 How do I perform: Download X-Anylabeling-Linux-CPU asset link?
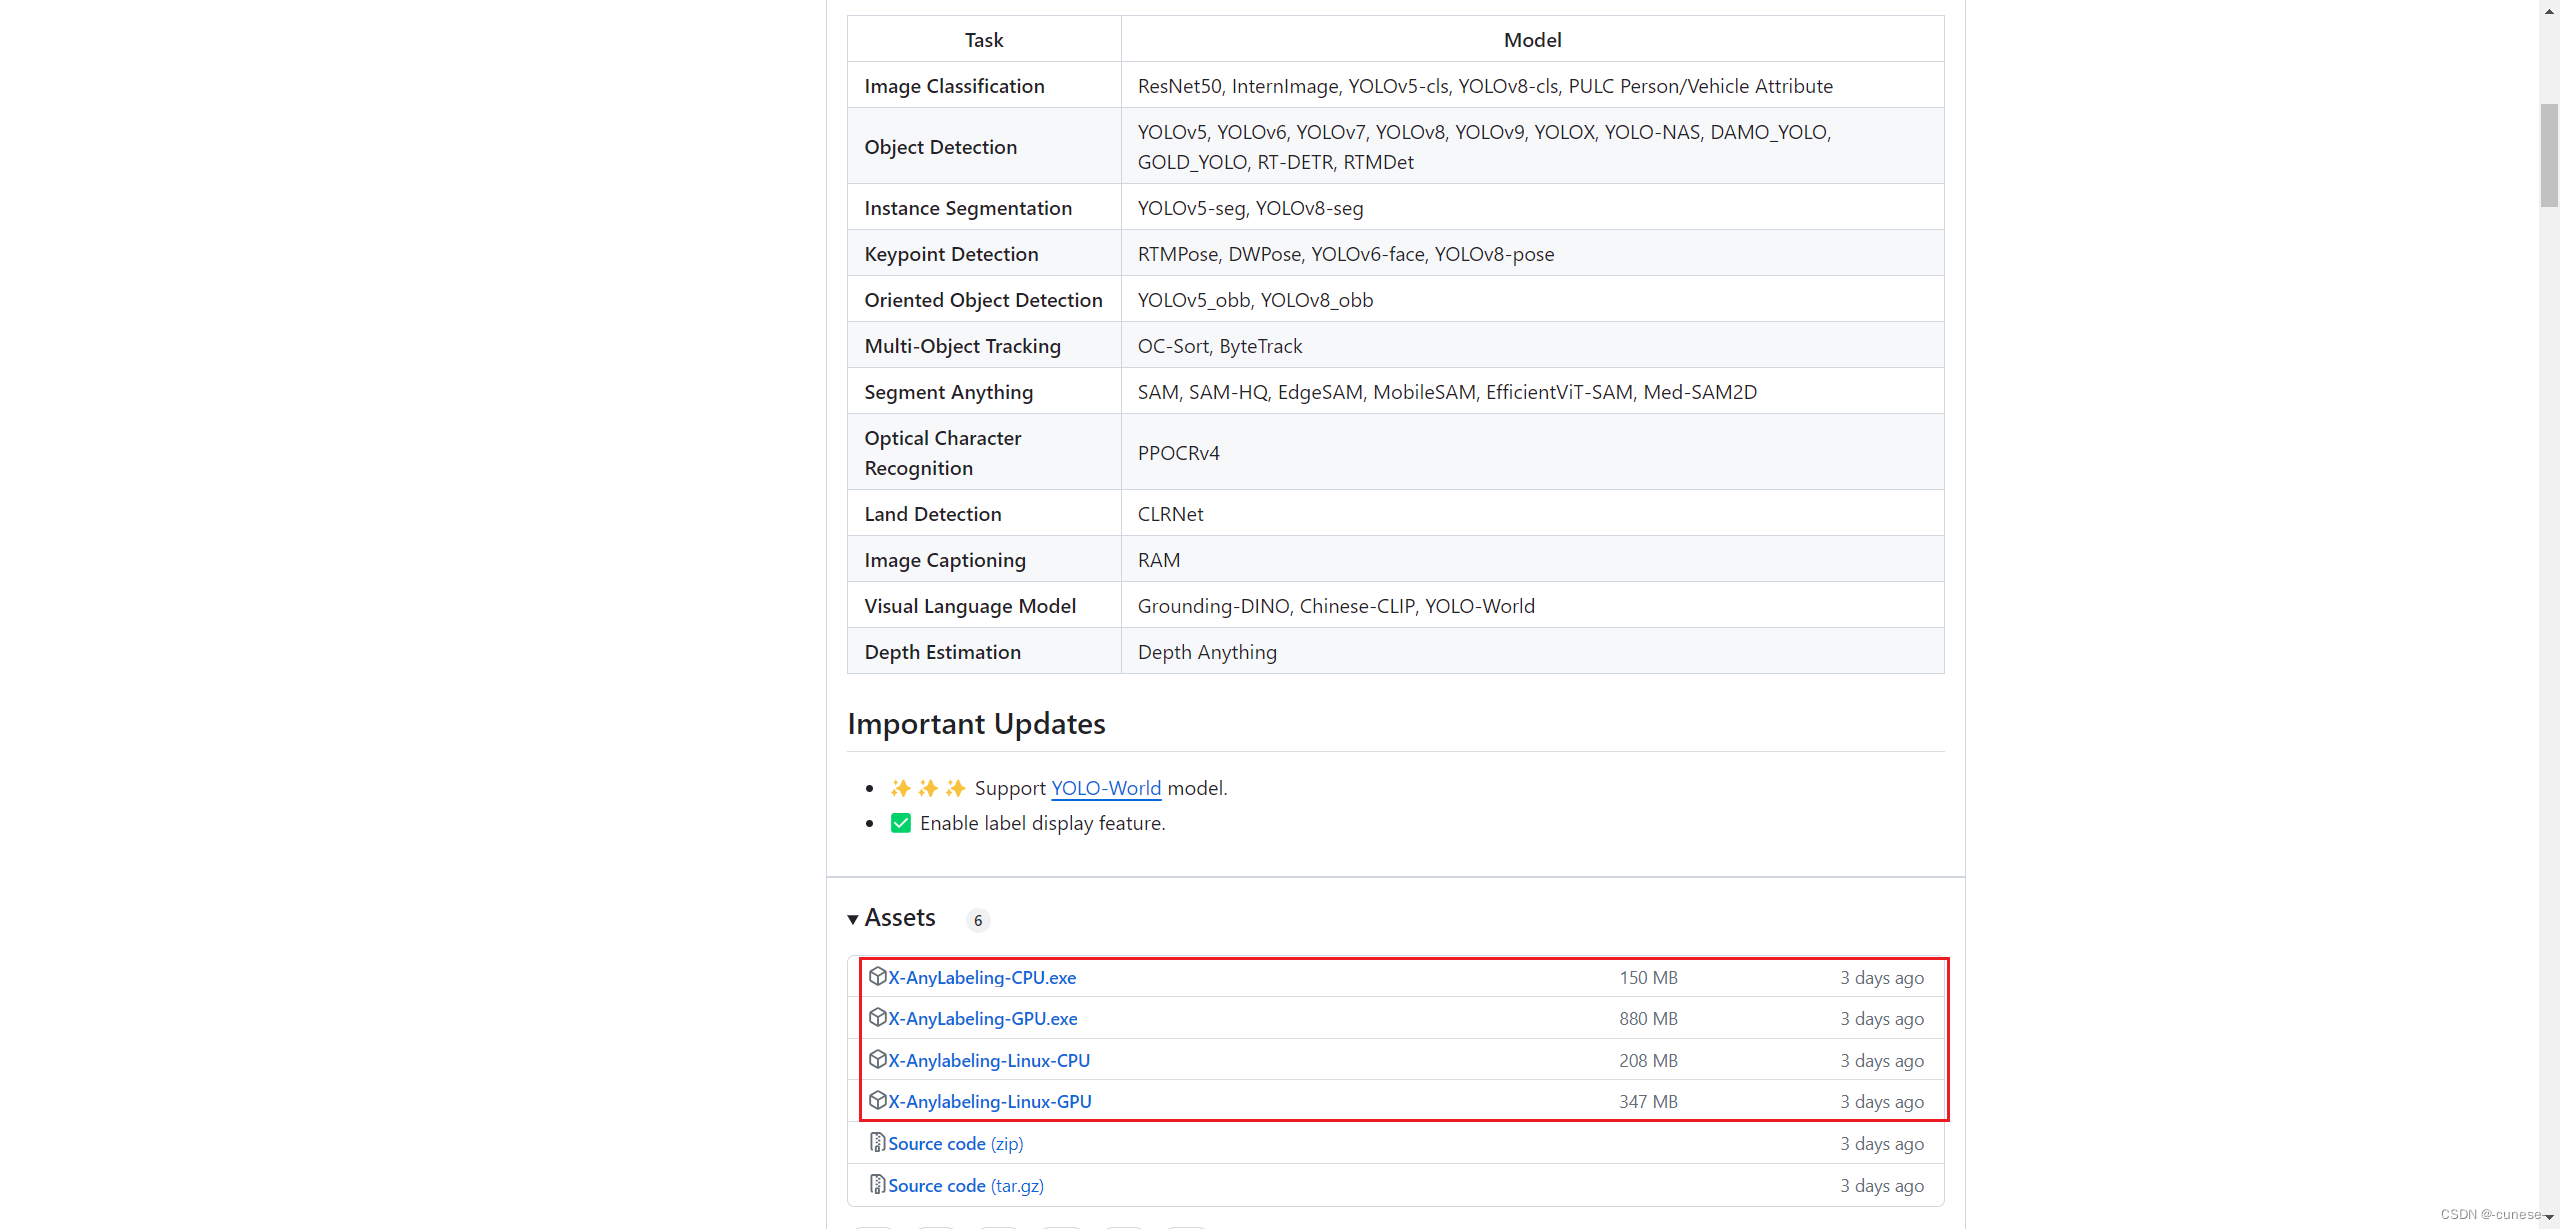[988, 1061]
